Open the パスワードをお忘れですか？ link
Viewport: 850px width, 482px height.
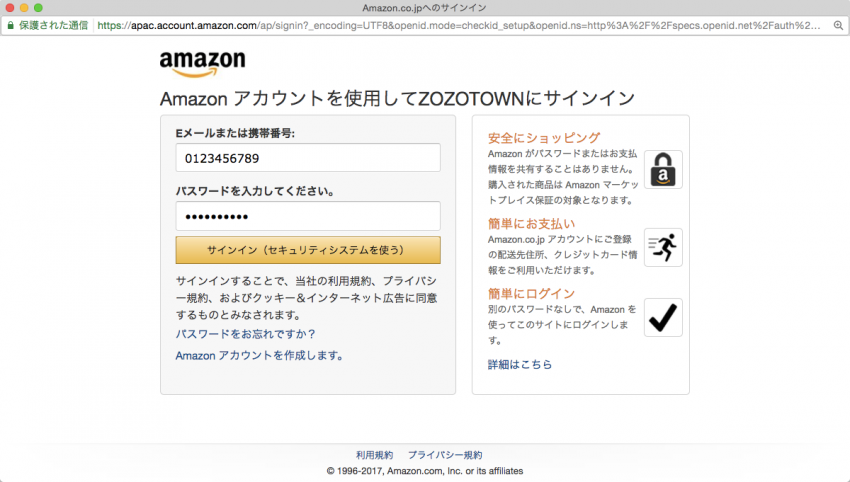pyautogui.click(x=246, y=334)
